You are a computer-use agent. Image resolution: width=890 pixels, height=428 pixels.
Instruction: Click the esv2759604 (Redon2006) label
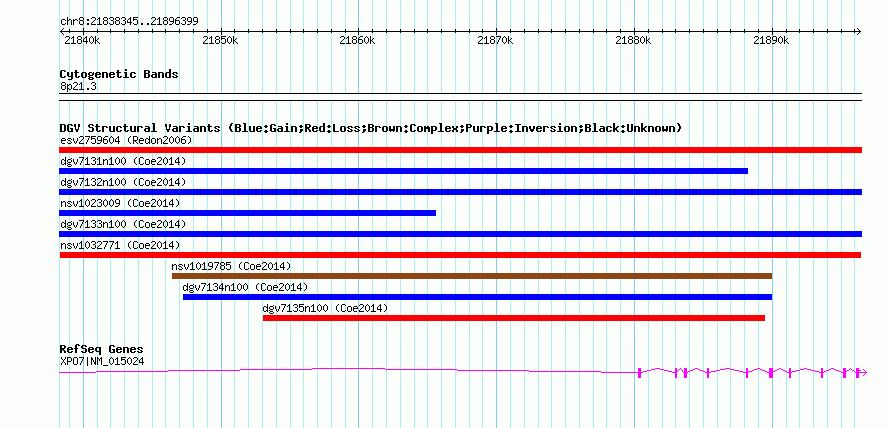126,140
